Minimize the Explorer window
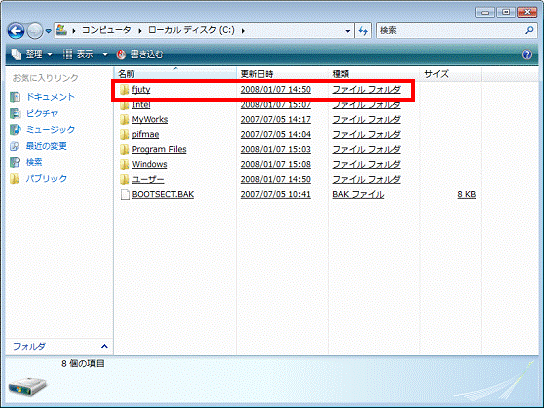This screenshot has height=408, width=544. point(485,12)
